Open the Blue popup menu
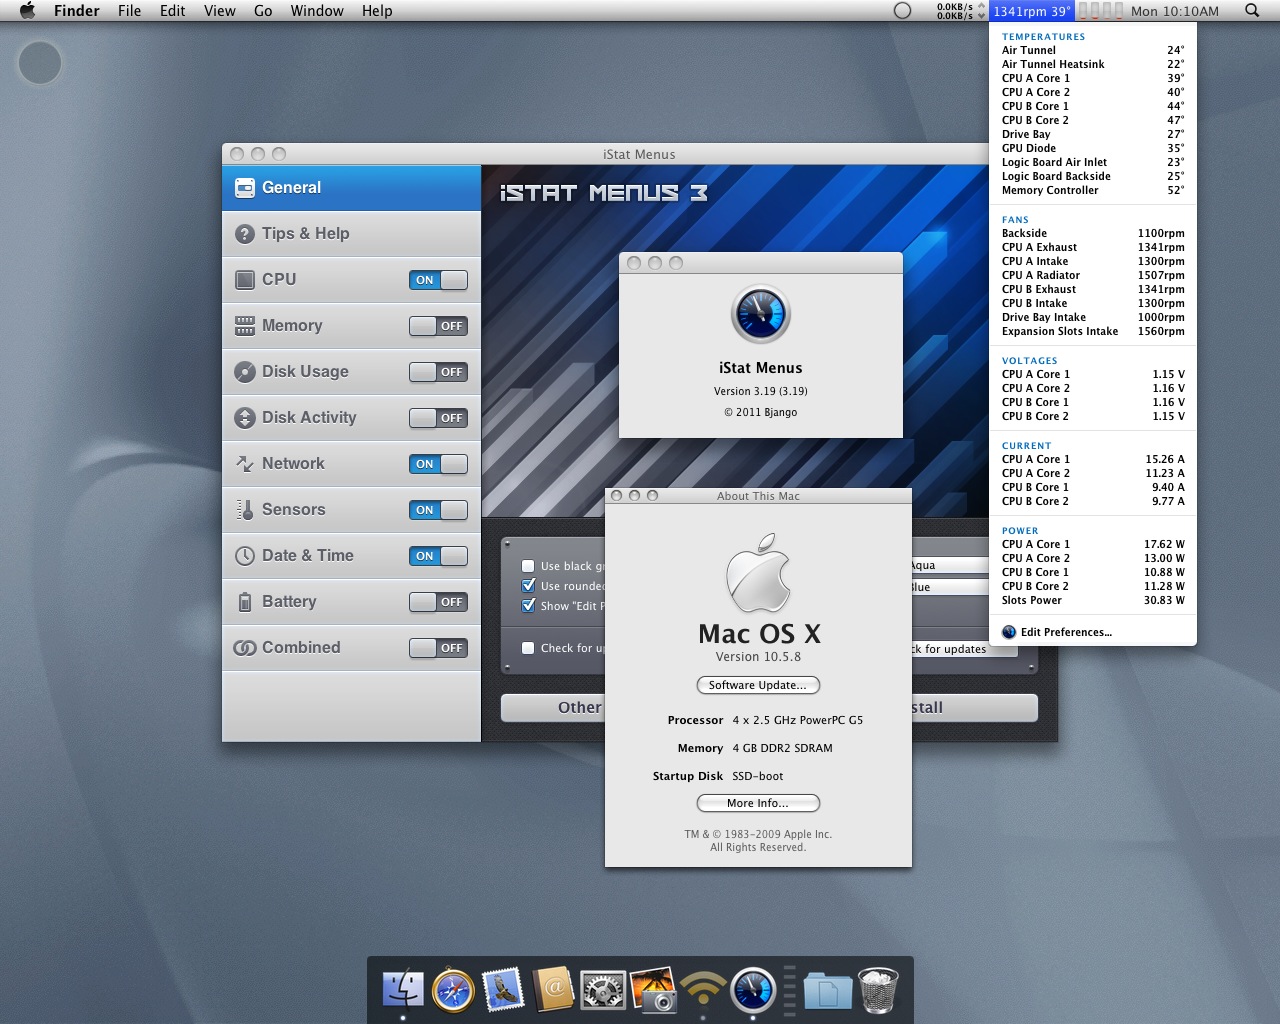The image size is (1280, 1024). 950,587
